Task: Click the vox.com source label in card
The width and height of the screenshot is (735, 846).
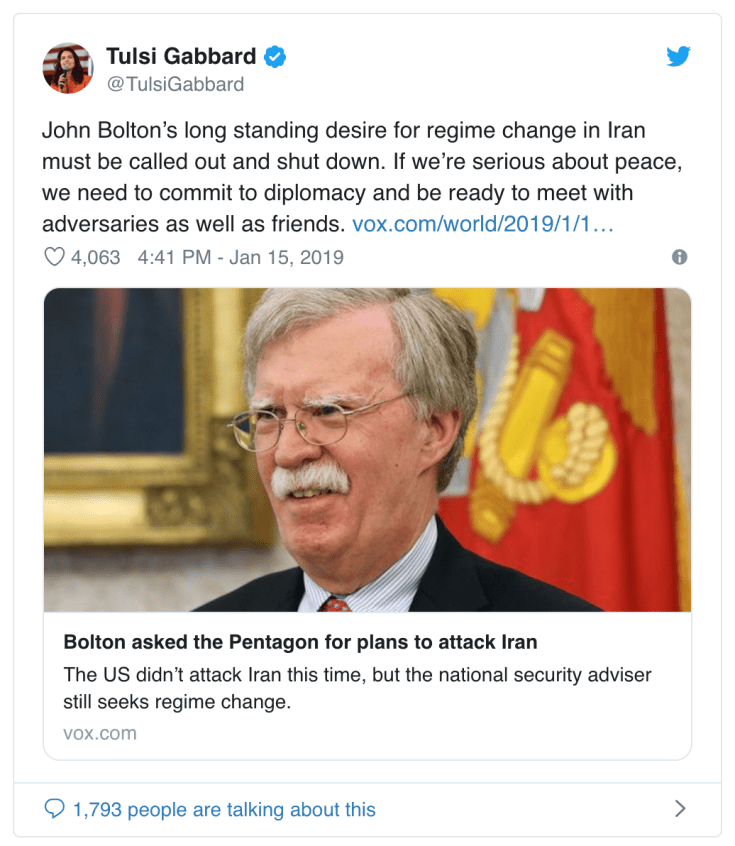Action: (100, 733)
